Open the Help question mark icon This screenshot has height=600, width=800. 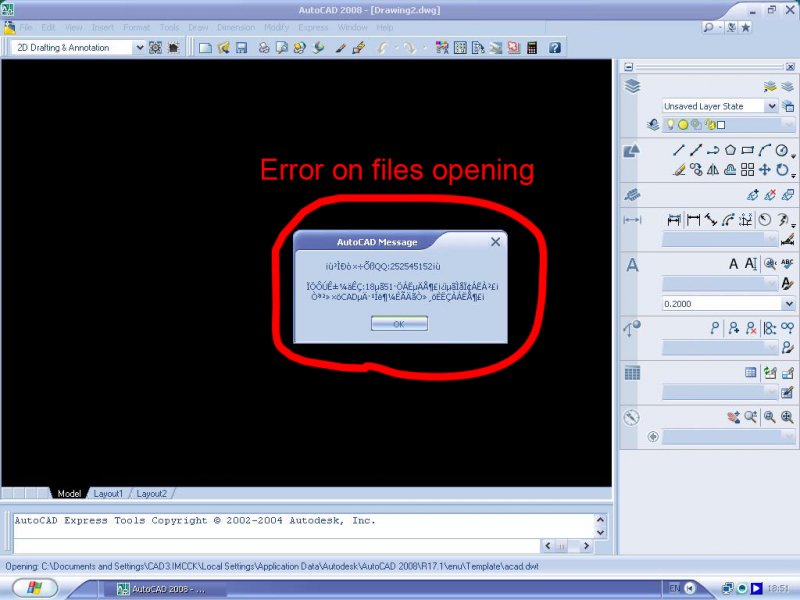pos(555,48)
